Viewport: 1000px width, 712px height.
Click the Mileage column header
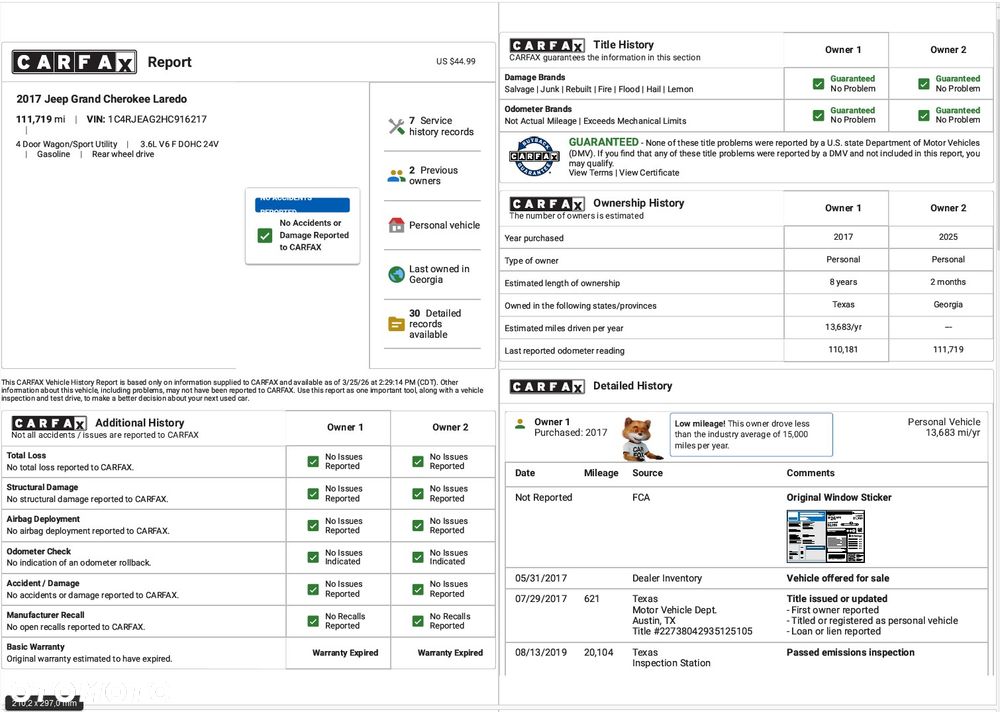601,473
